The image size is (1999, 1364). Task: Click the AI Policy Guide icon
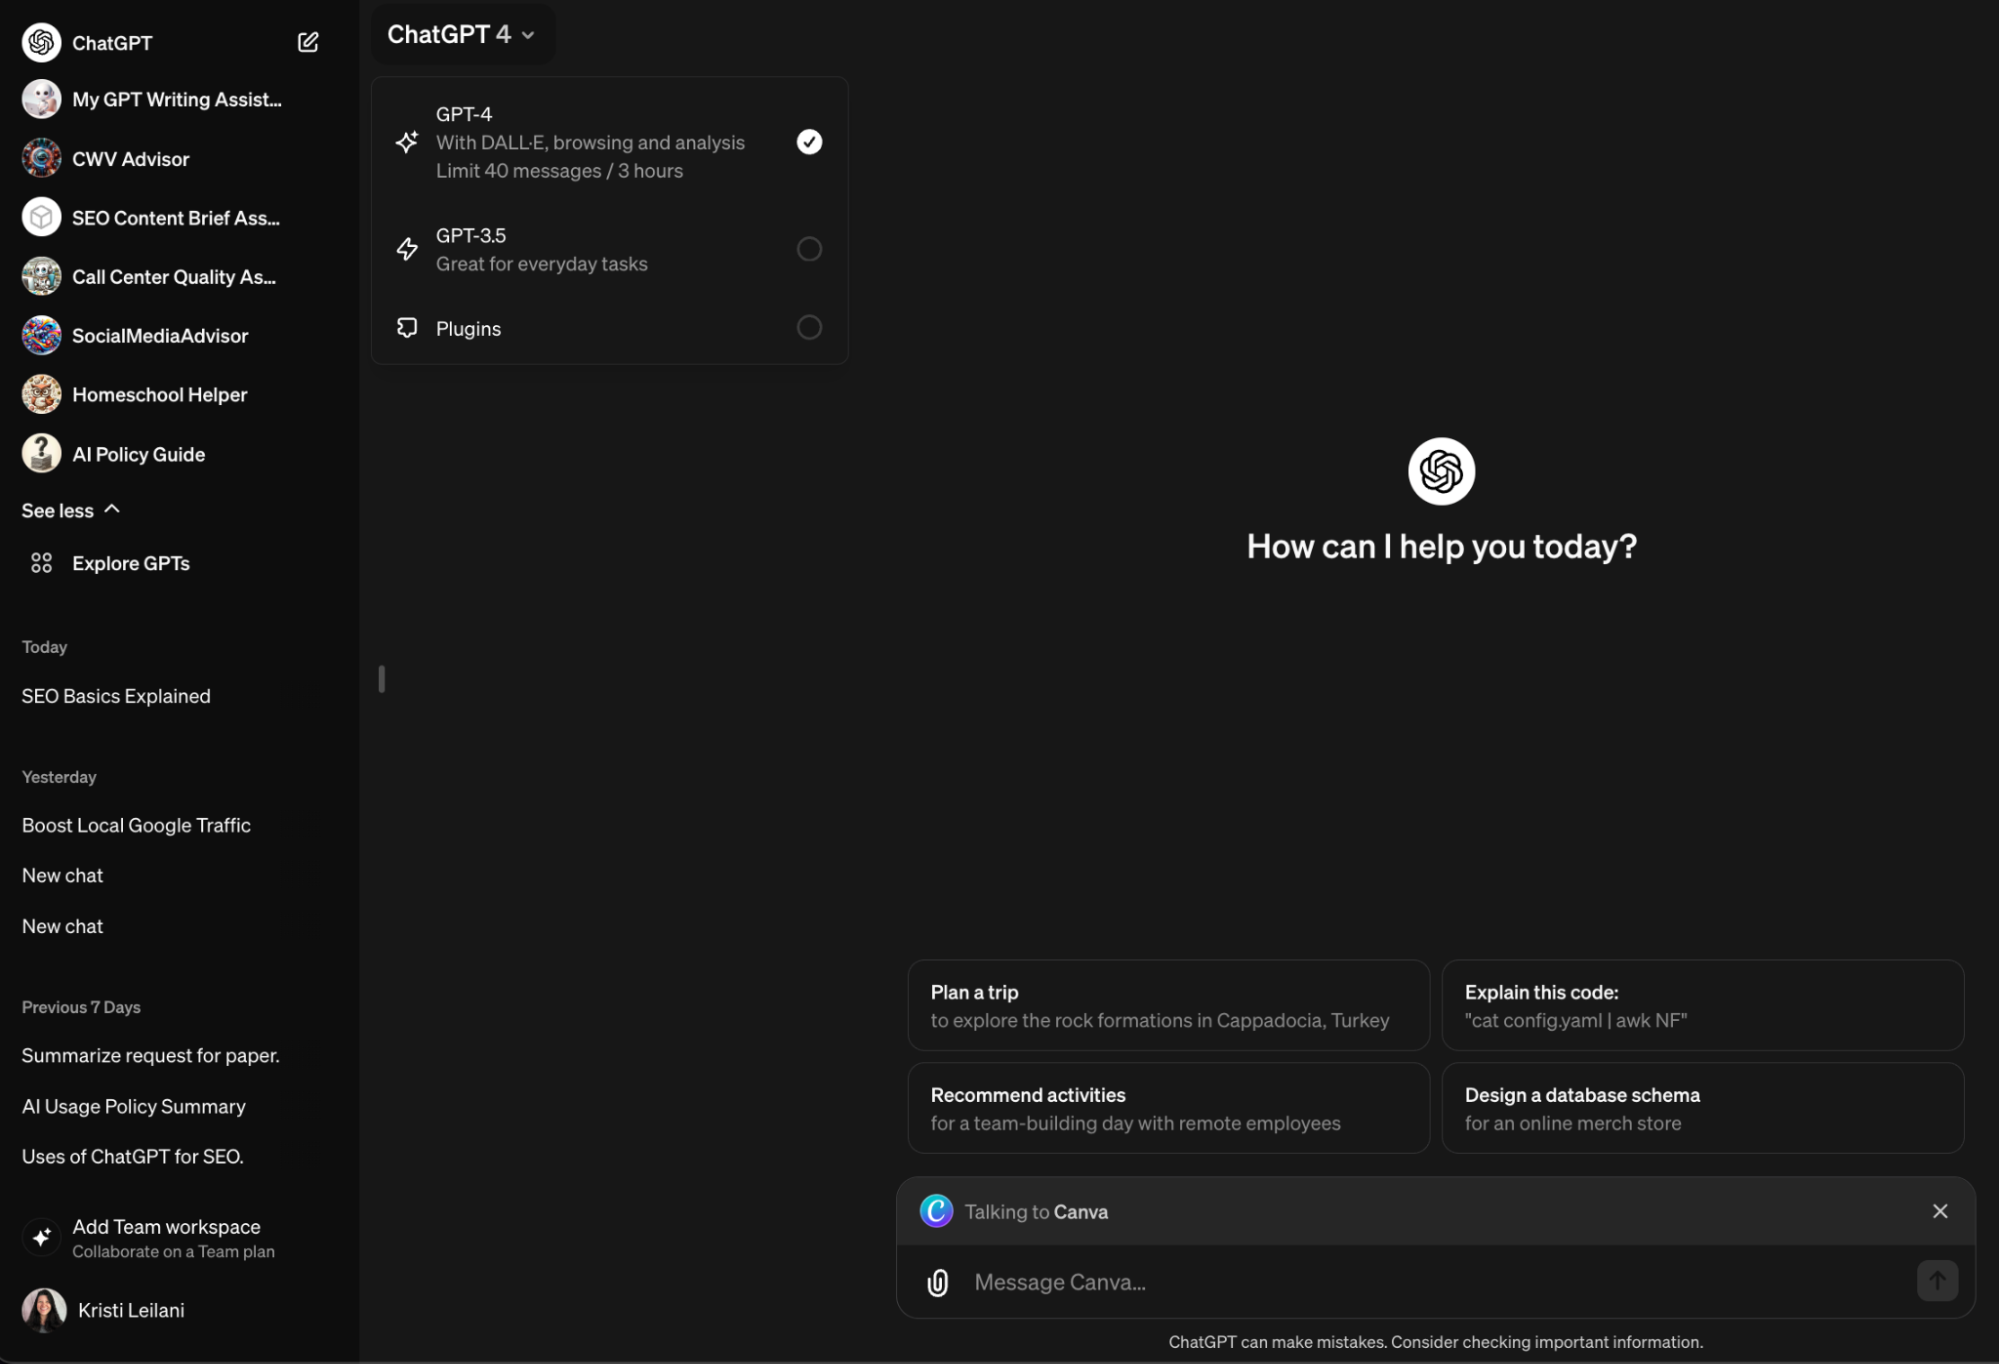[43, 453]
